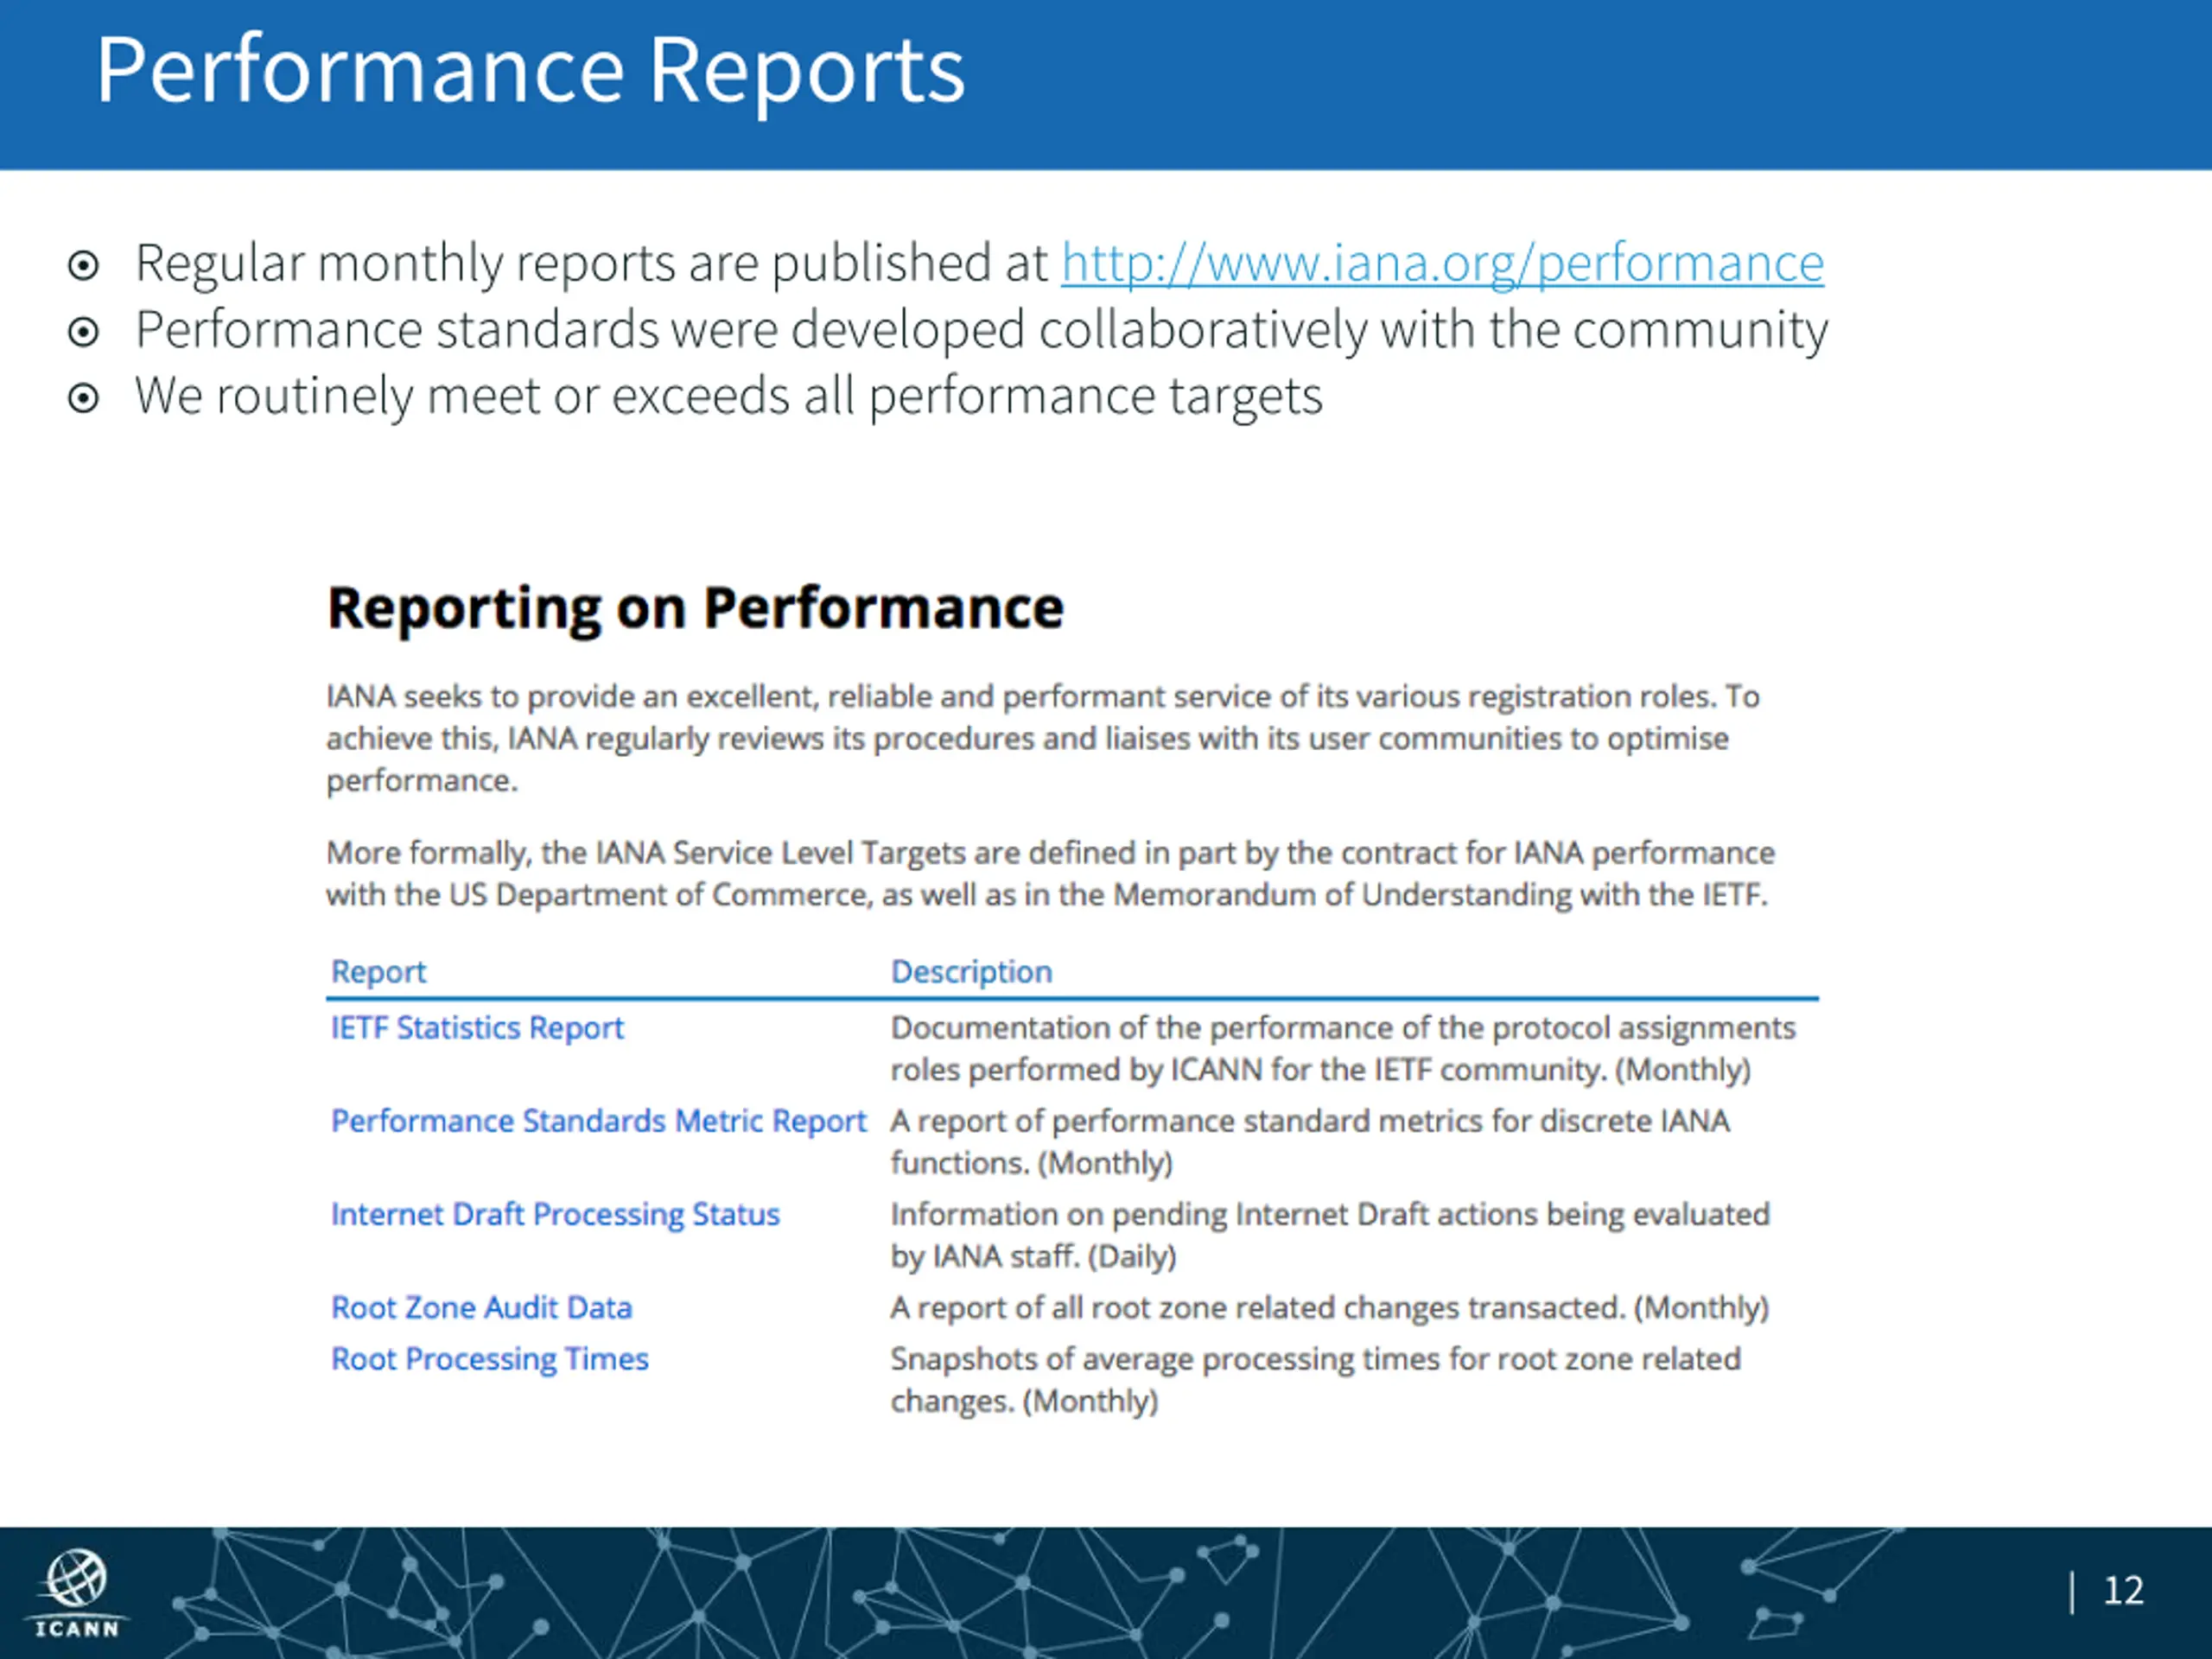Click the 'Description' column header
This screenshot has width=2212, height=1659.
coord(971,972)
